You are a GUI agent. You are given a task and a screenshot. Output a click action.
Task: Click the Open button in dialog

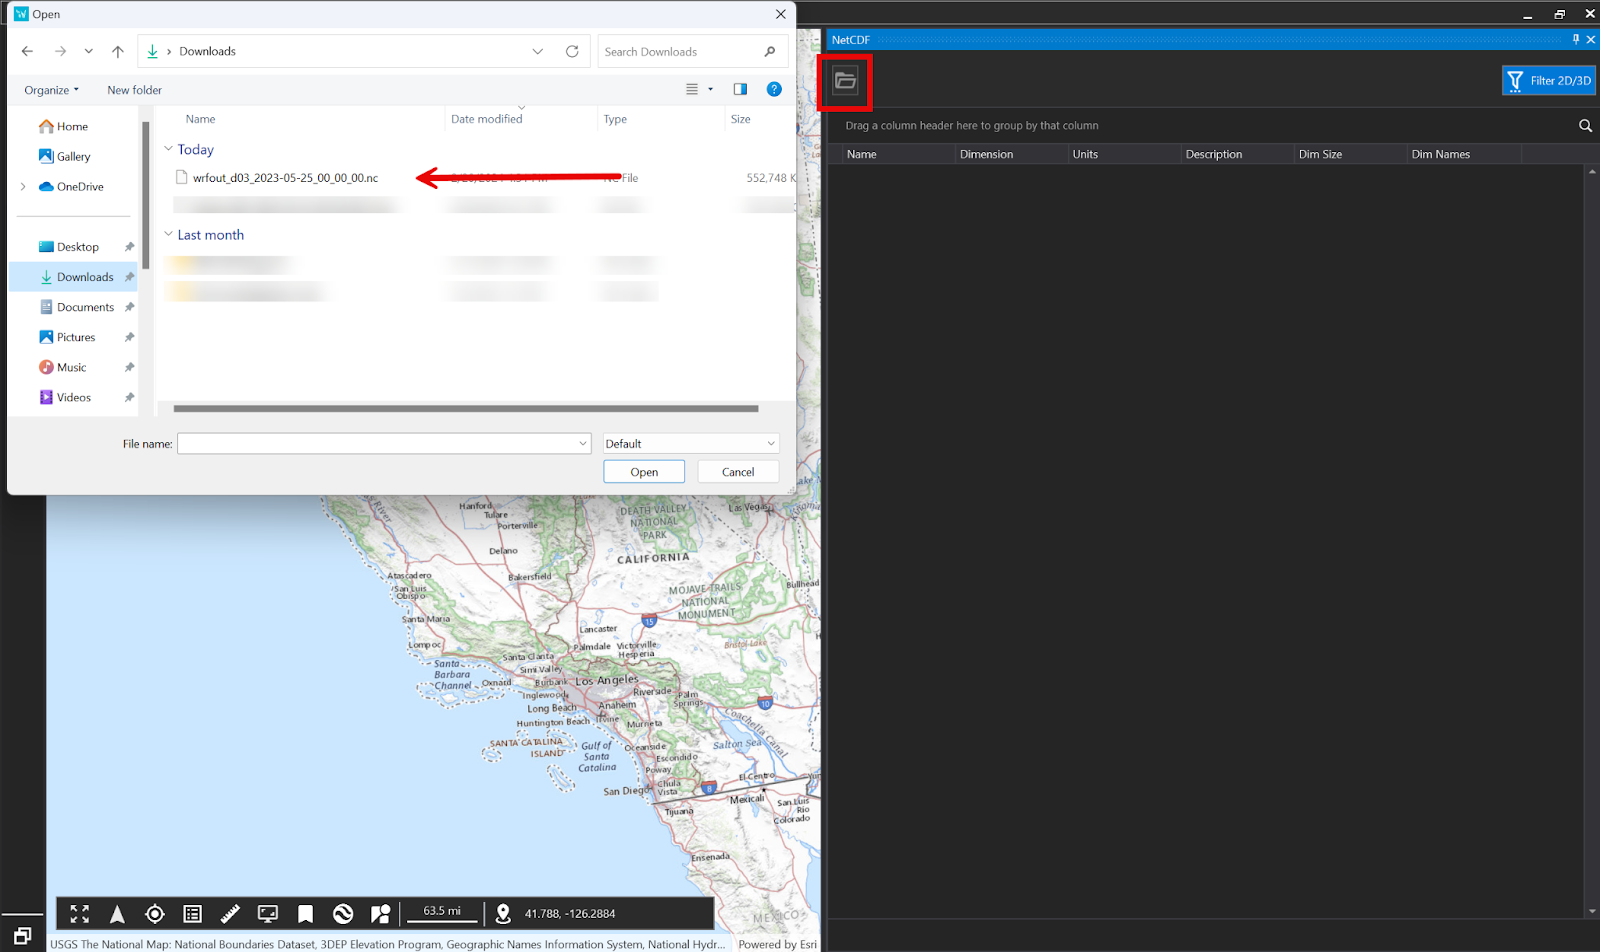[x=644, y=472]
